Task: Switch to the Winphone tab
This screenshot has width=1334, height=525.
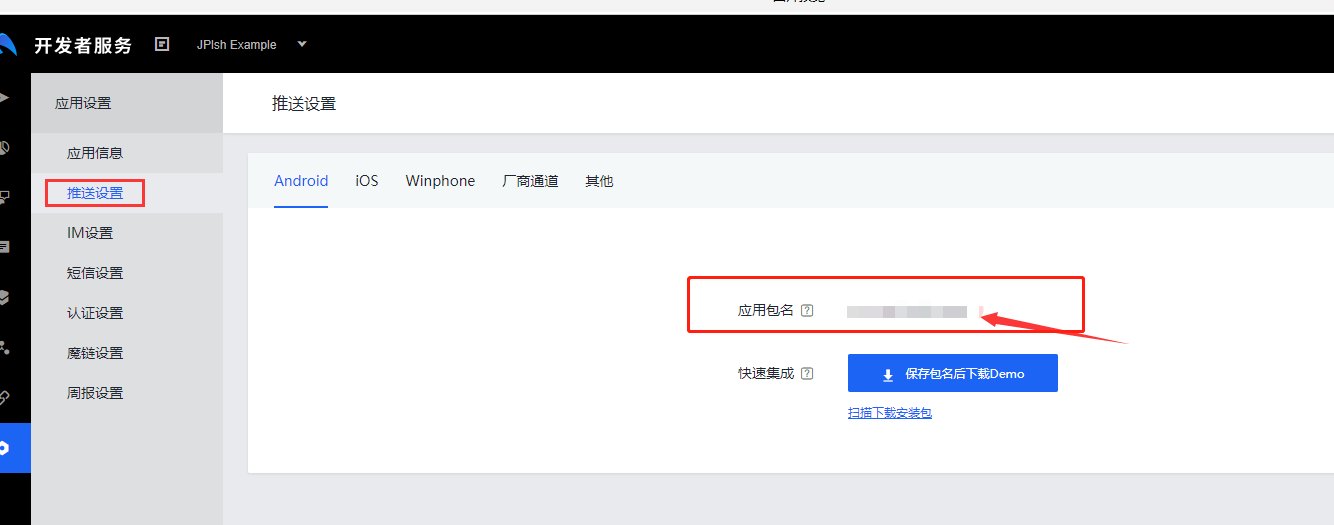Action: click(440, 181)
